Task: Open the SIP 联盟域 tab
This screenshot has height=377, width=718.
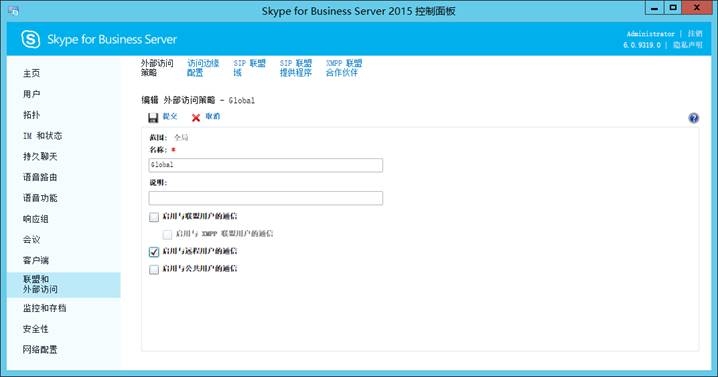Action: coord(249,68)
